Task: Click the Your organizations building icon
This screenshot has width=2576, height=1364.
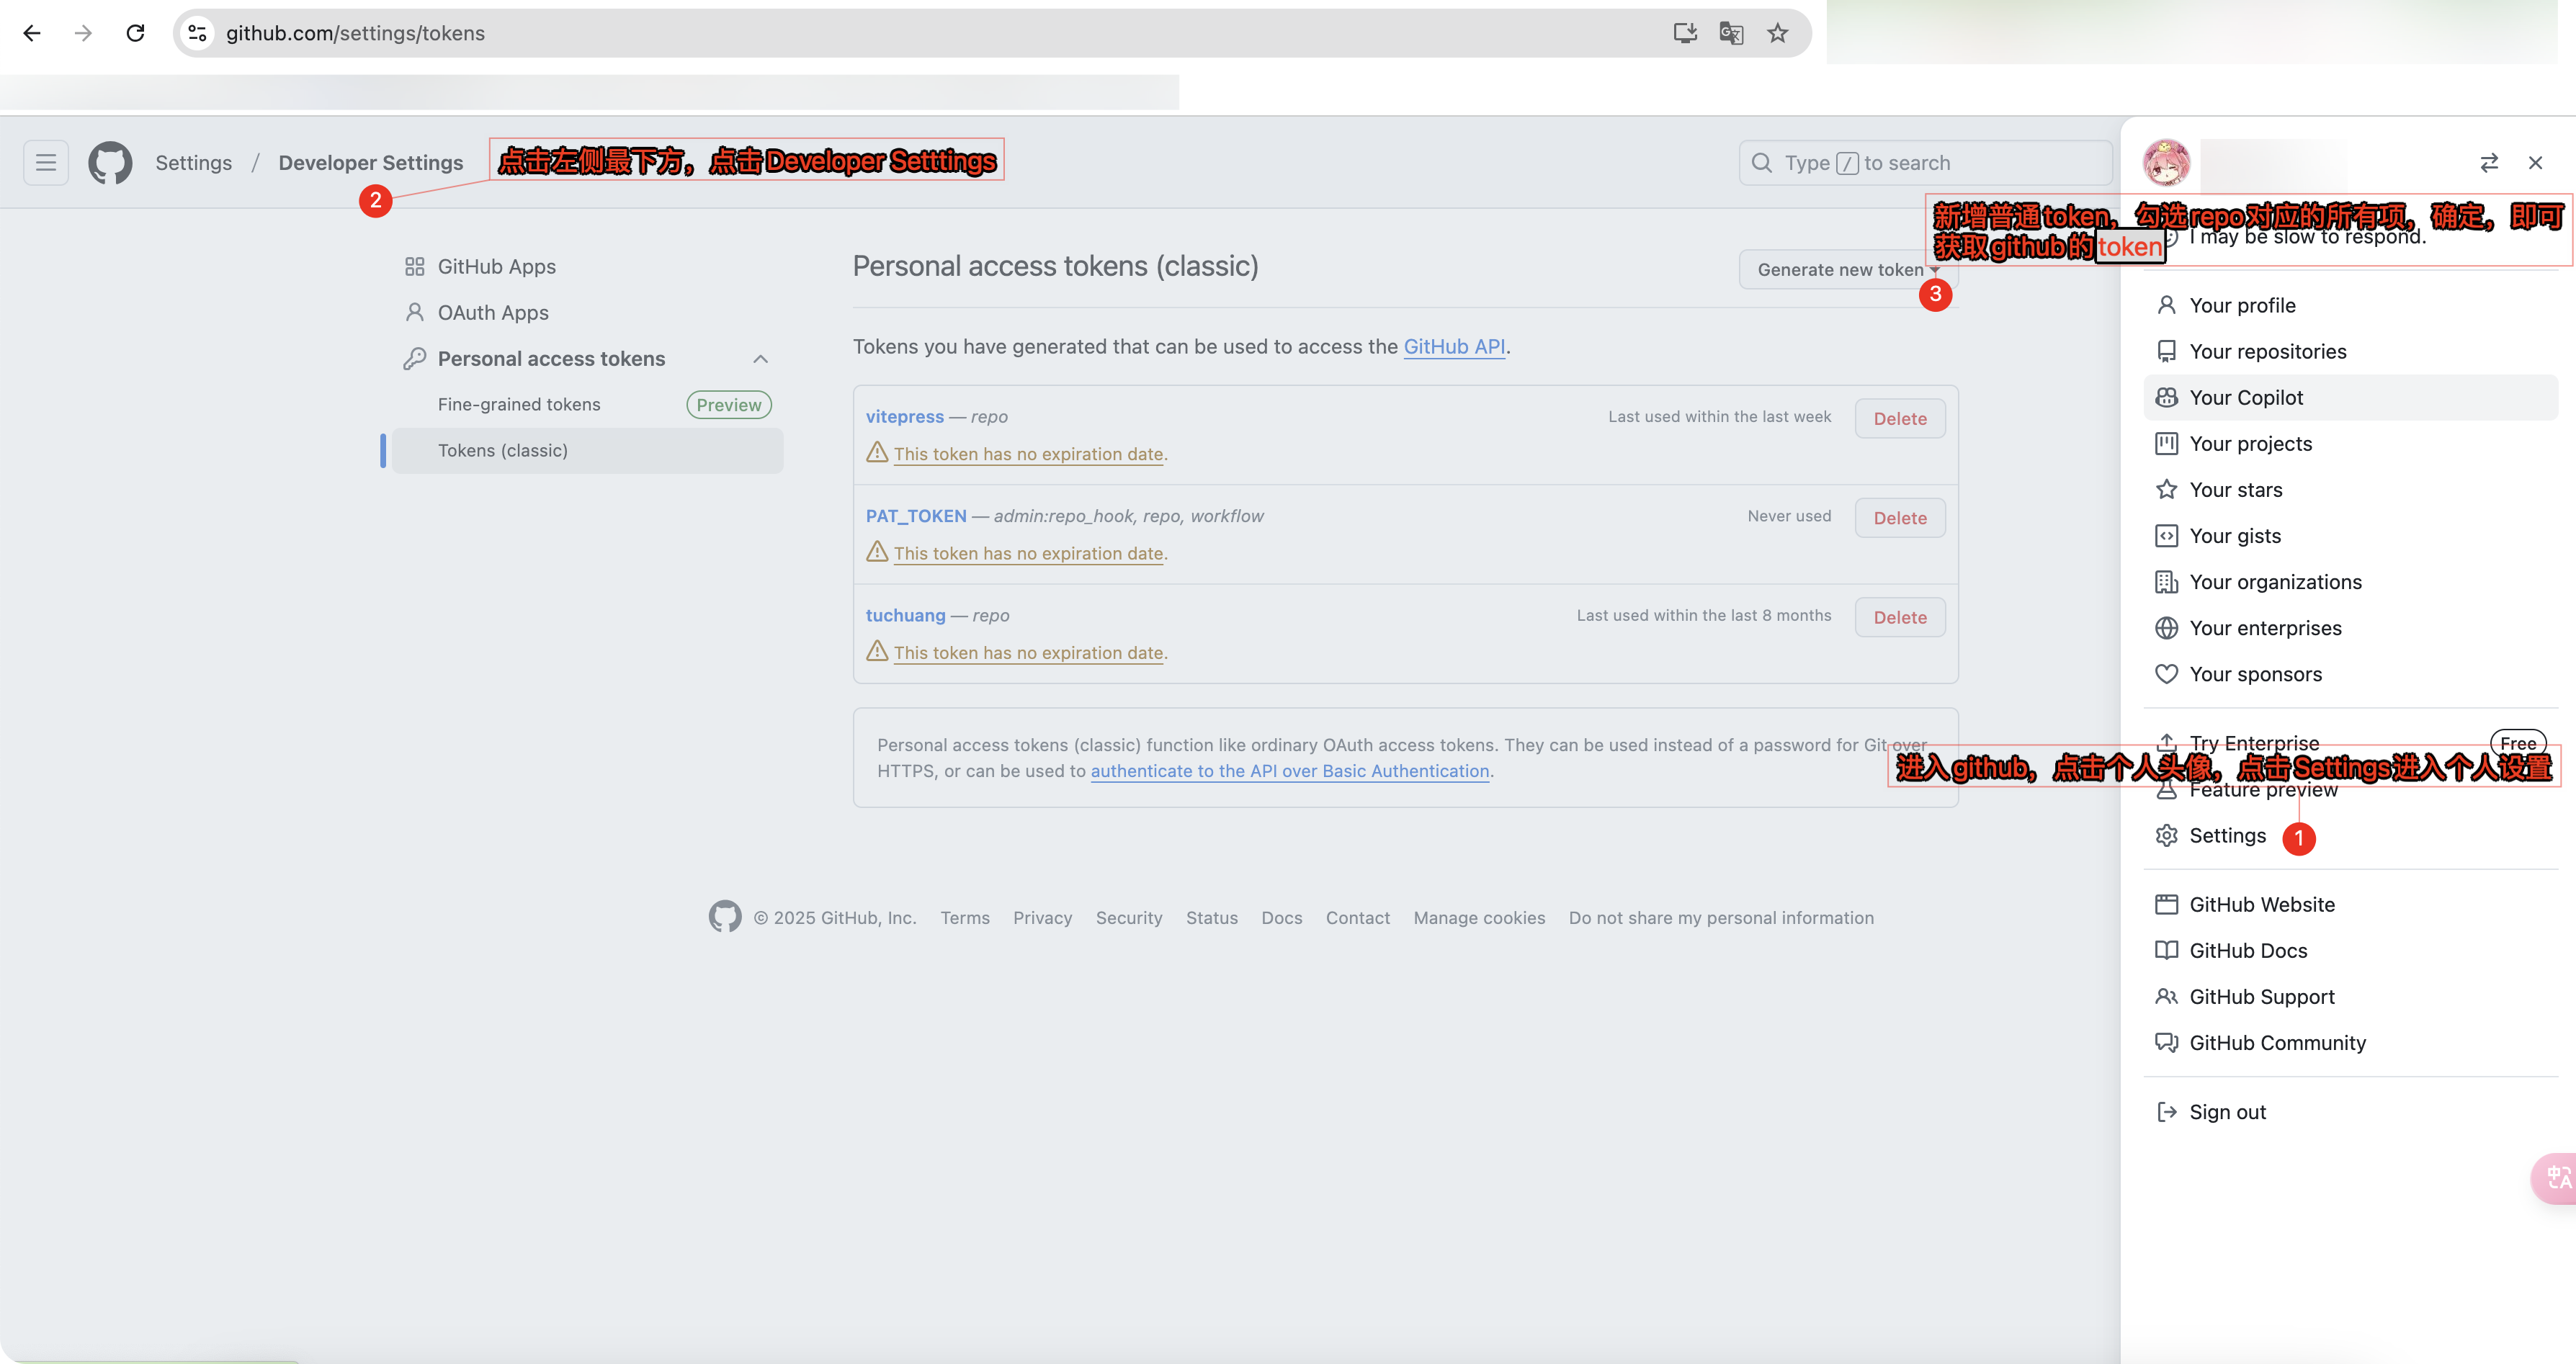Action: coord(2166,581)
